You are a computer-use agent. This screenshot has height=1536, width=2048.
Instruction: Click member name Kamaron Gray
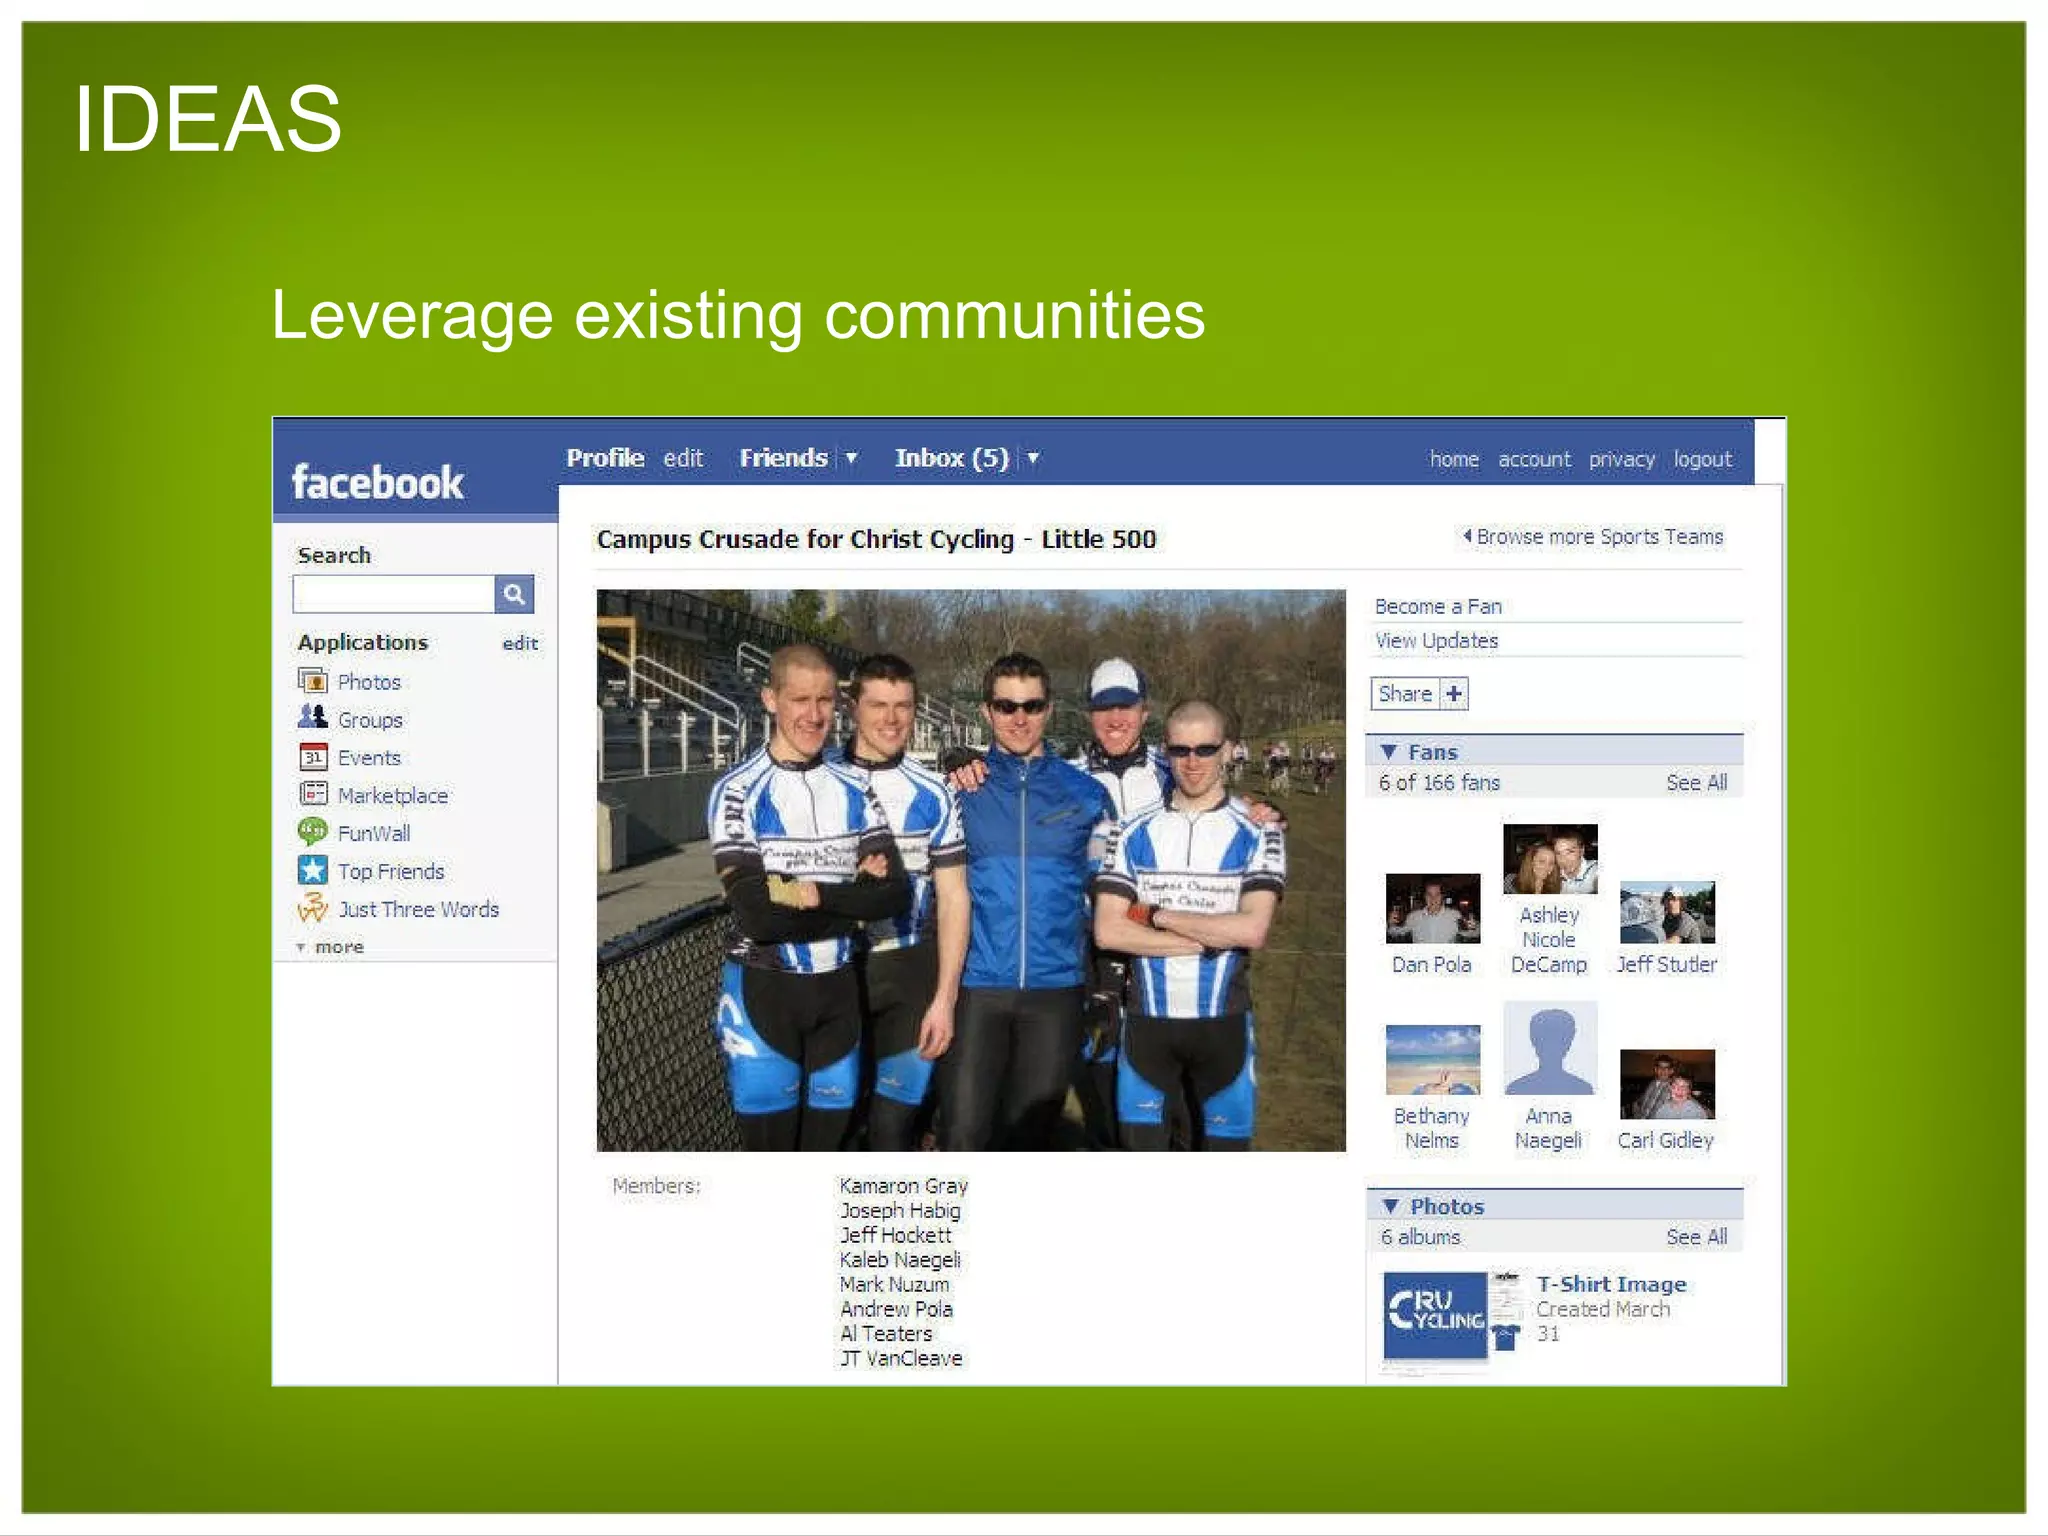(903, 1186)
